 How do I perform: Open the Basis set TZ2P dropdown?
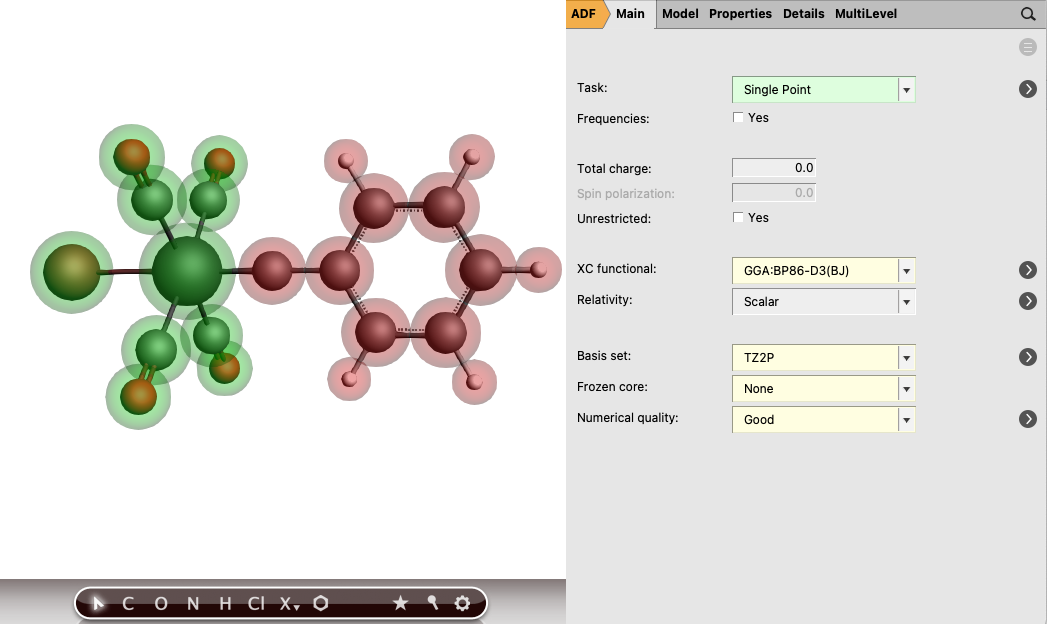click(823, 357)
